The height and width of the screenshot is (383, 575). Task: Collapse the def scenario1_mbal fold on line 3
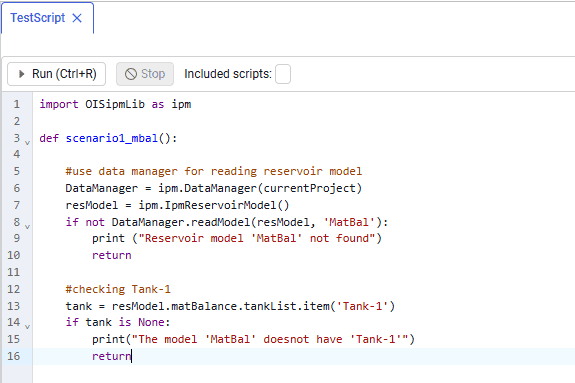pos(27,143)
